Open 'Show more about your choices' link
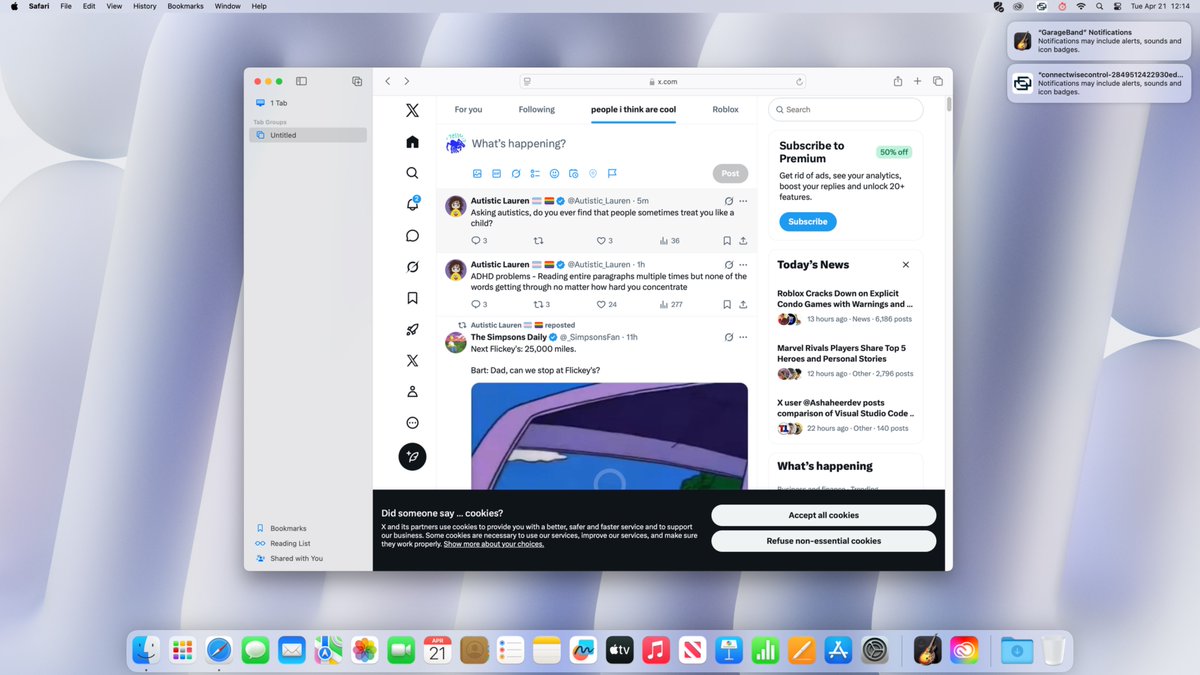 click(x=494, y=544)
